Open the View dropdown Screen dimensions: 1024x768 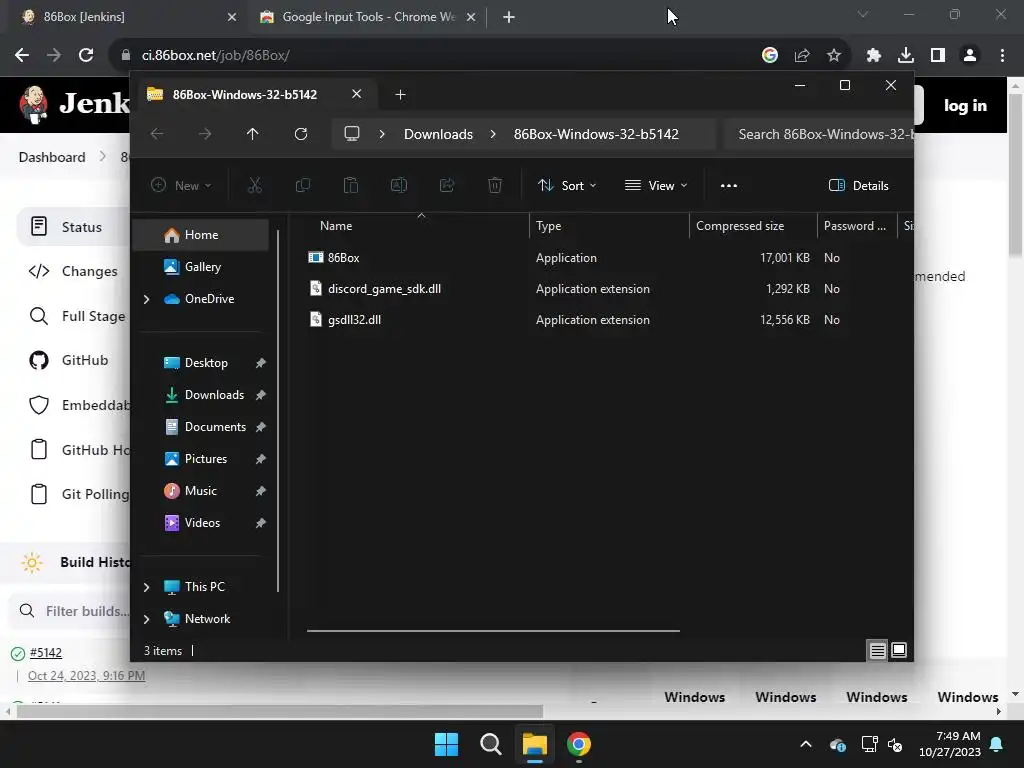point(656,185)
